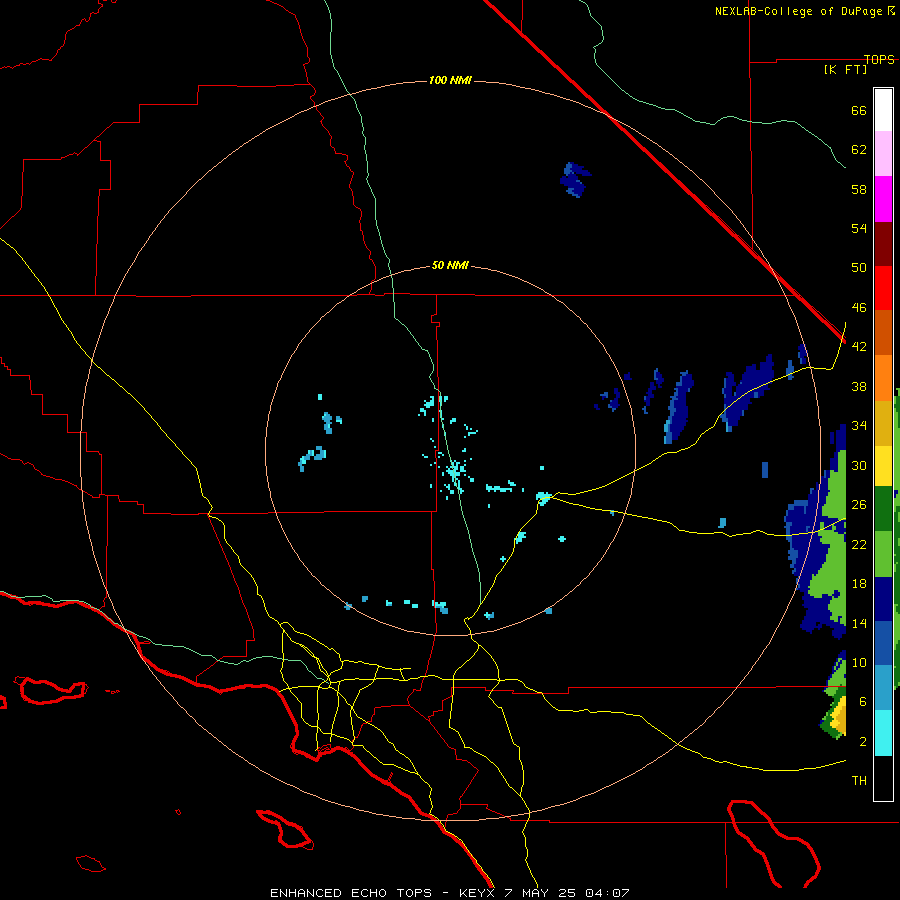Click the 100 NMI range ring label
The image size is (900, 900).
450,80
